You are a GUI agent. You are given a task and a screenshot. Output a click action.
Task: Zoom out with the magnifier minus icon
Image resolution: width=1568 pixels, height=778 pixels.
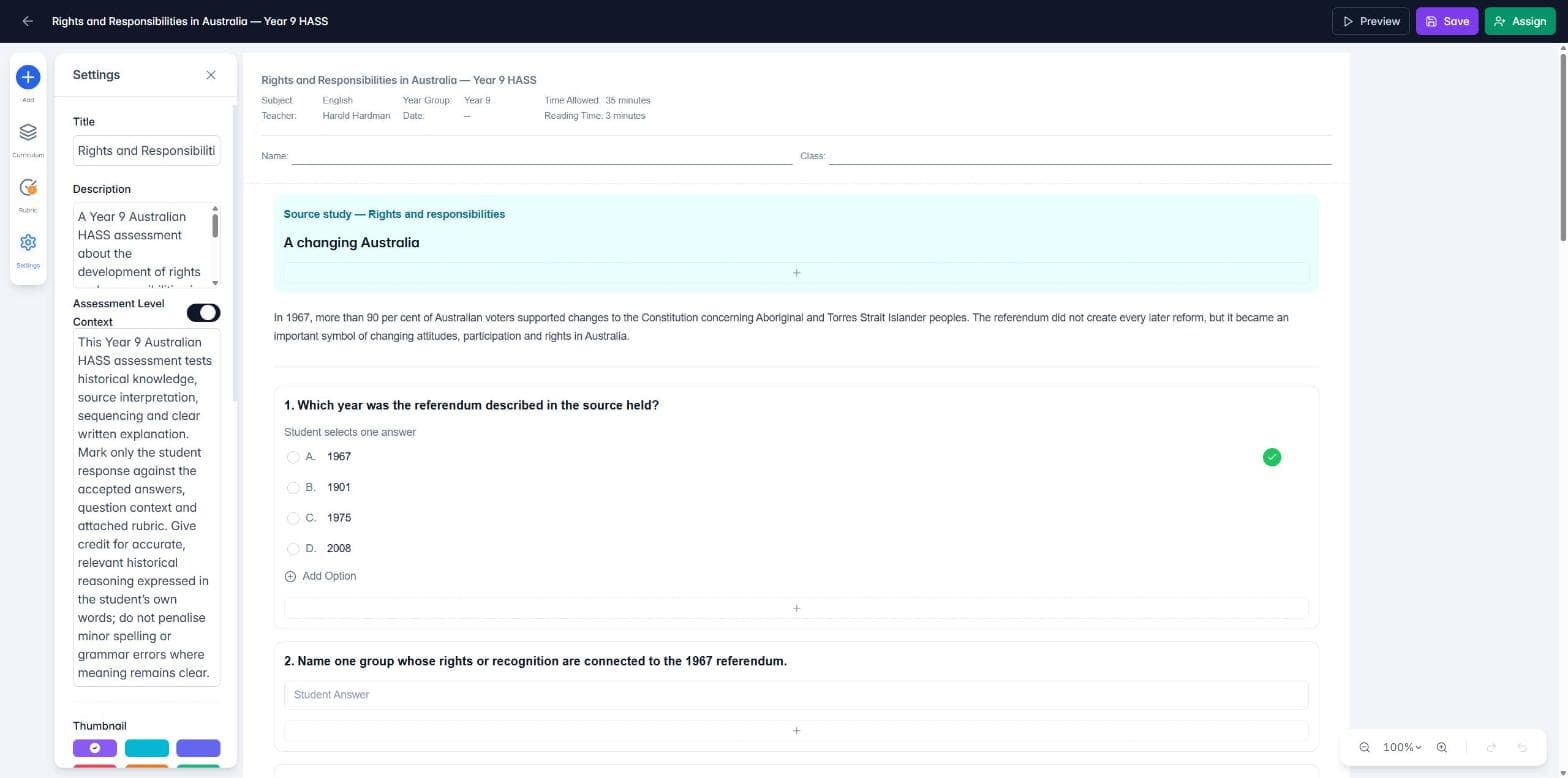[x=1364, y=748]
